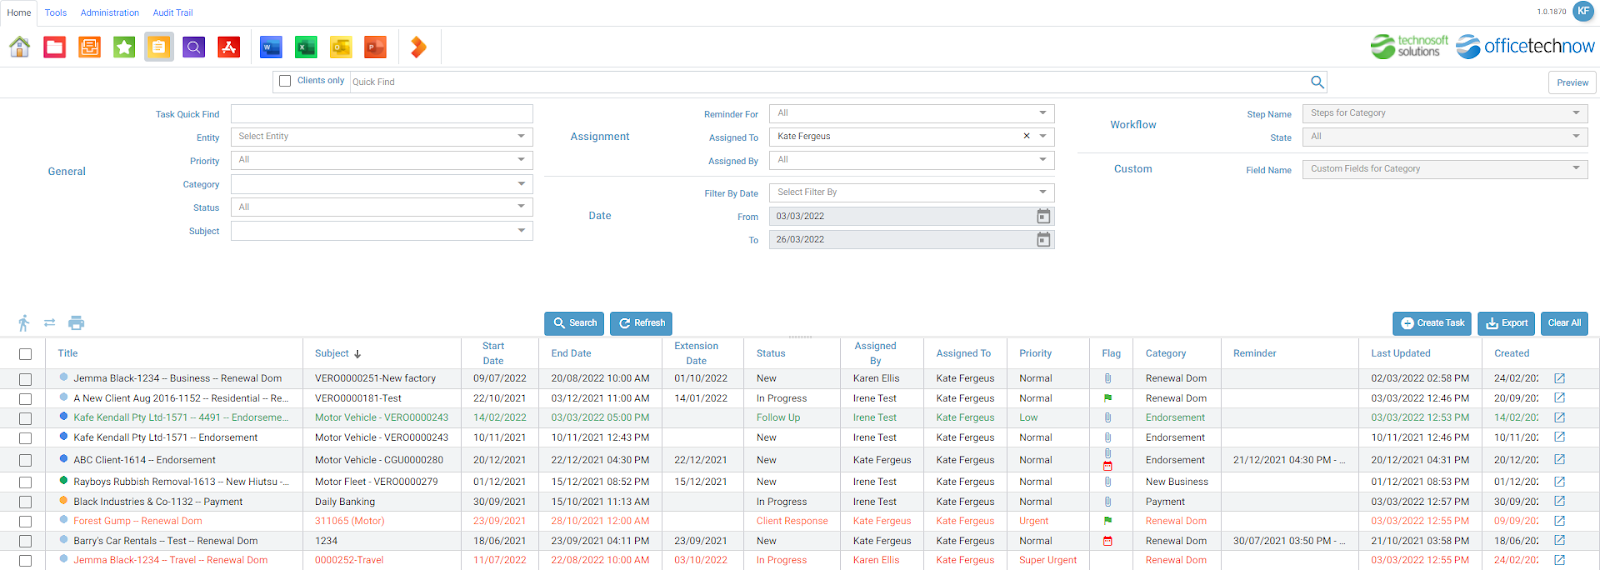Screen dimensions: 1600x570
Task: Expand the Assigned By dropdown
Action: click(1043, 160)
